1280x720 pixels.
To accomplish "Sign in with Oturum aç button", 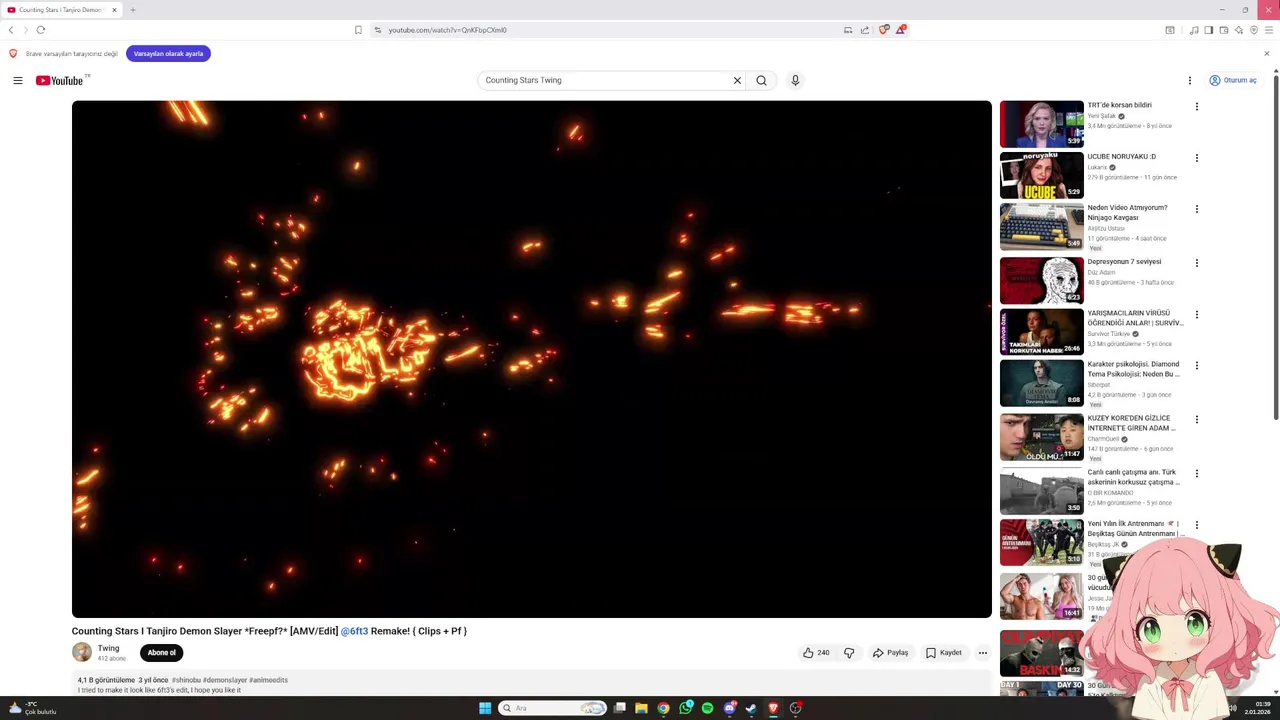I will point(1233,80).
